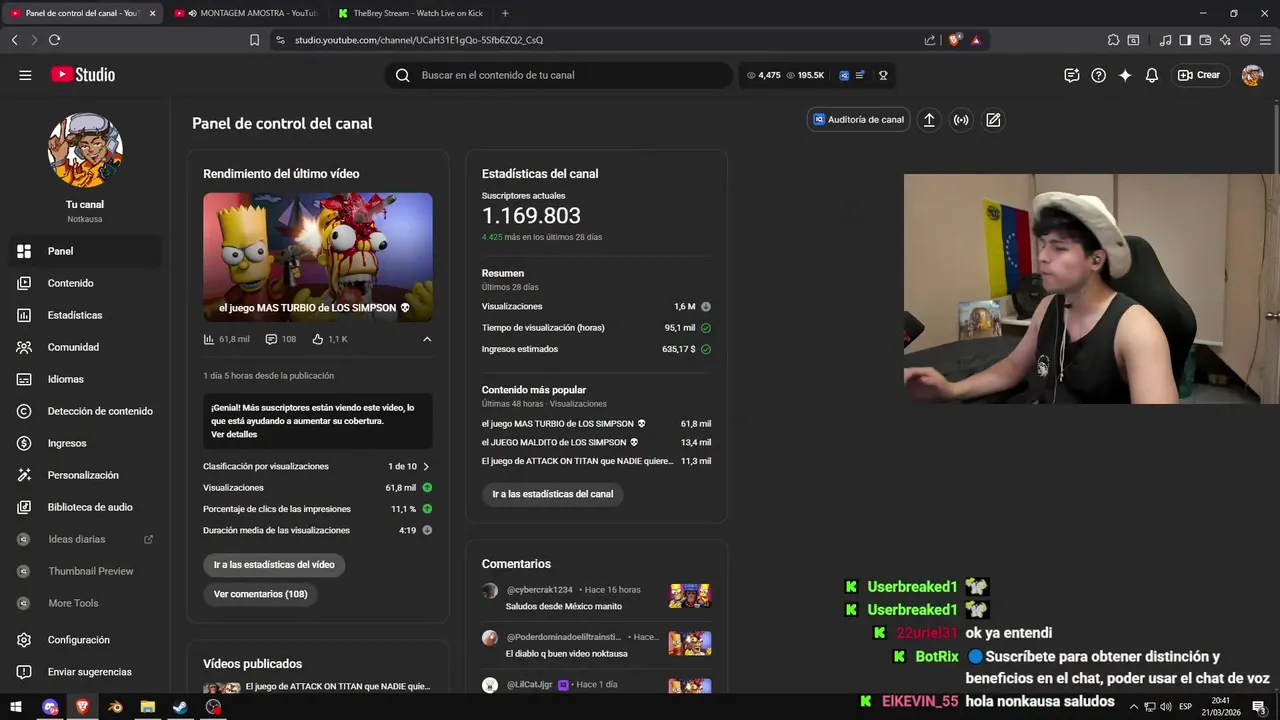The width and height of the screenshot is (1280, 720).
Task: Open comment thumbnail from @cybercrak1234
Action: (690, 596)
